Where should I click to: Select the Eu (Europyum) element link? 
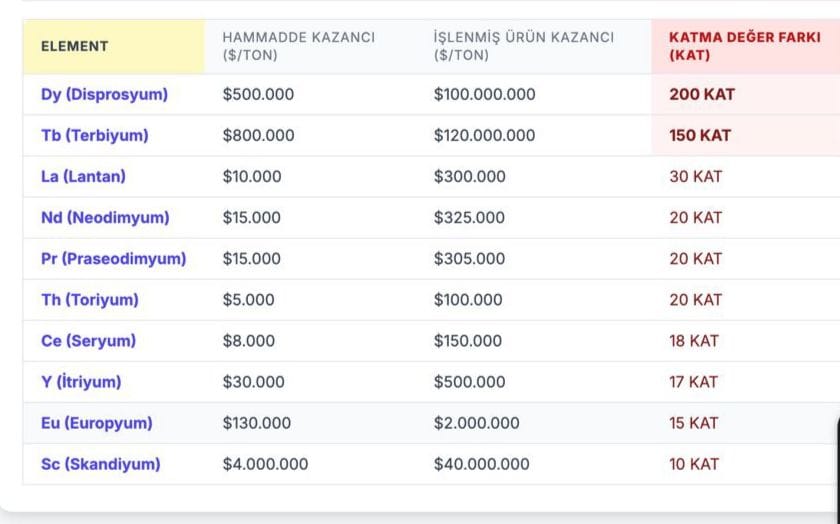(x=96, y=423)
